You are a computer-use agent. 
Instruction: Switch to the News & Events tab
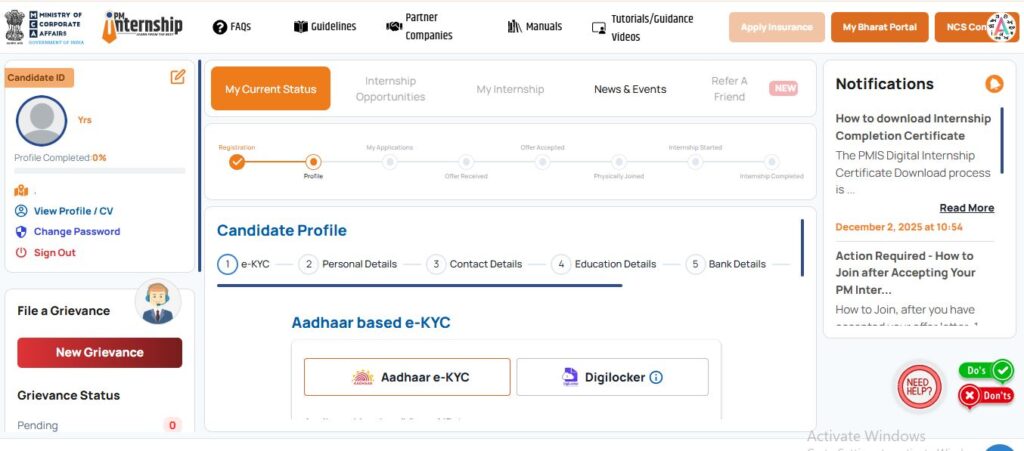coord(630,89)
